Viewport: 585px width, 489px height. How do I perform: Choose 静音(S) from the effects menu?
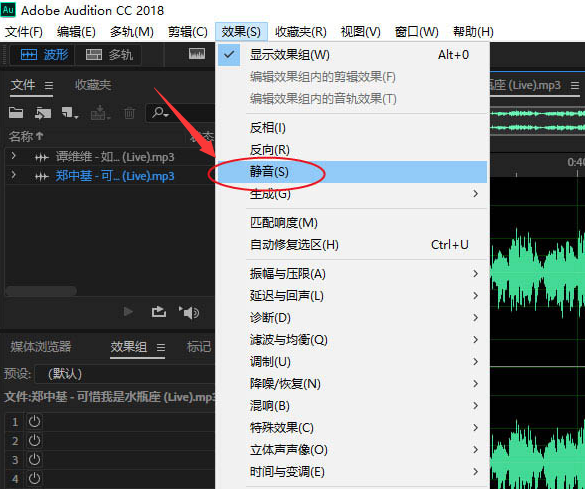pyautogui.click(x=352, y=172)
